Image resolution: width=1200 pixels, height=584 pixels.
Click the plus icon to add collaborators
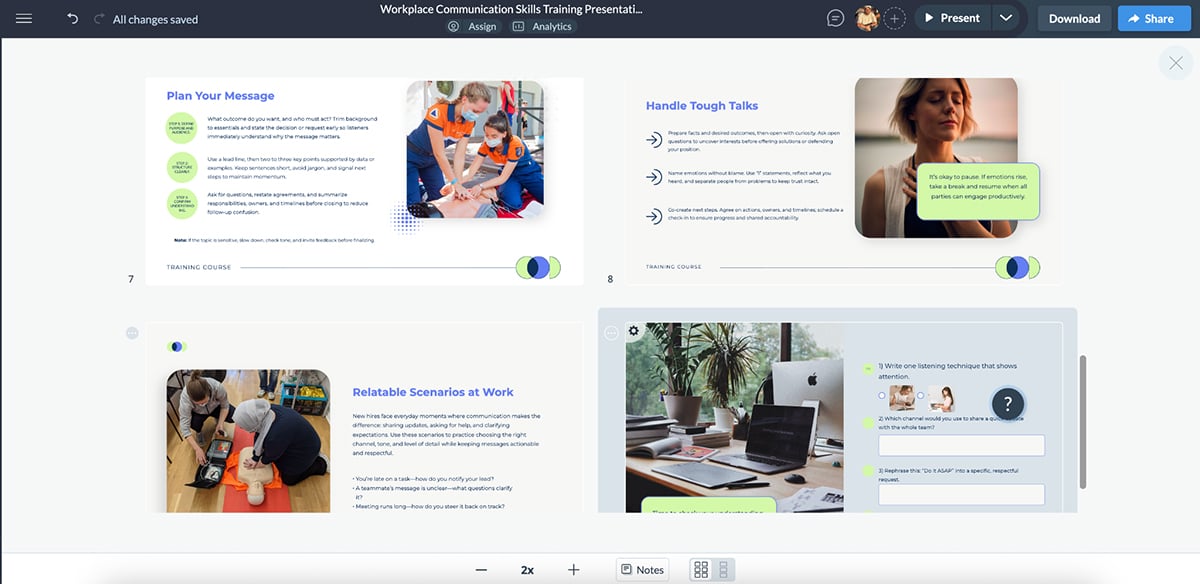pos(893,17)
